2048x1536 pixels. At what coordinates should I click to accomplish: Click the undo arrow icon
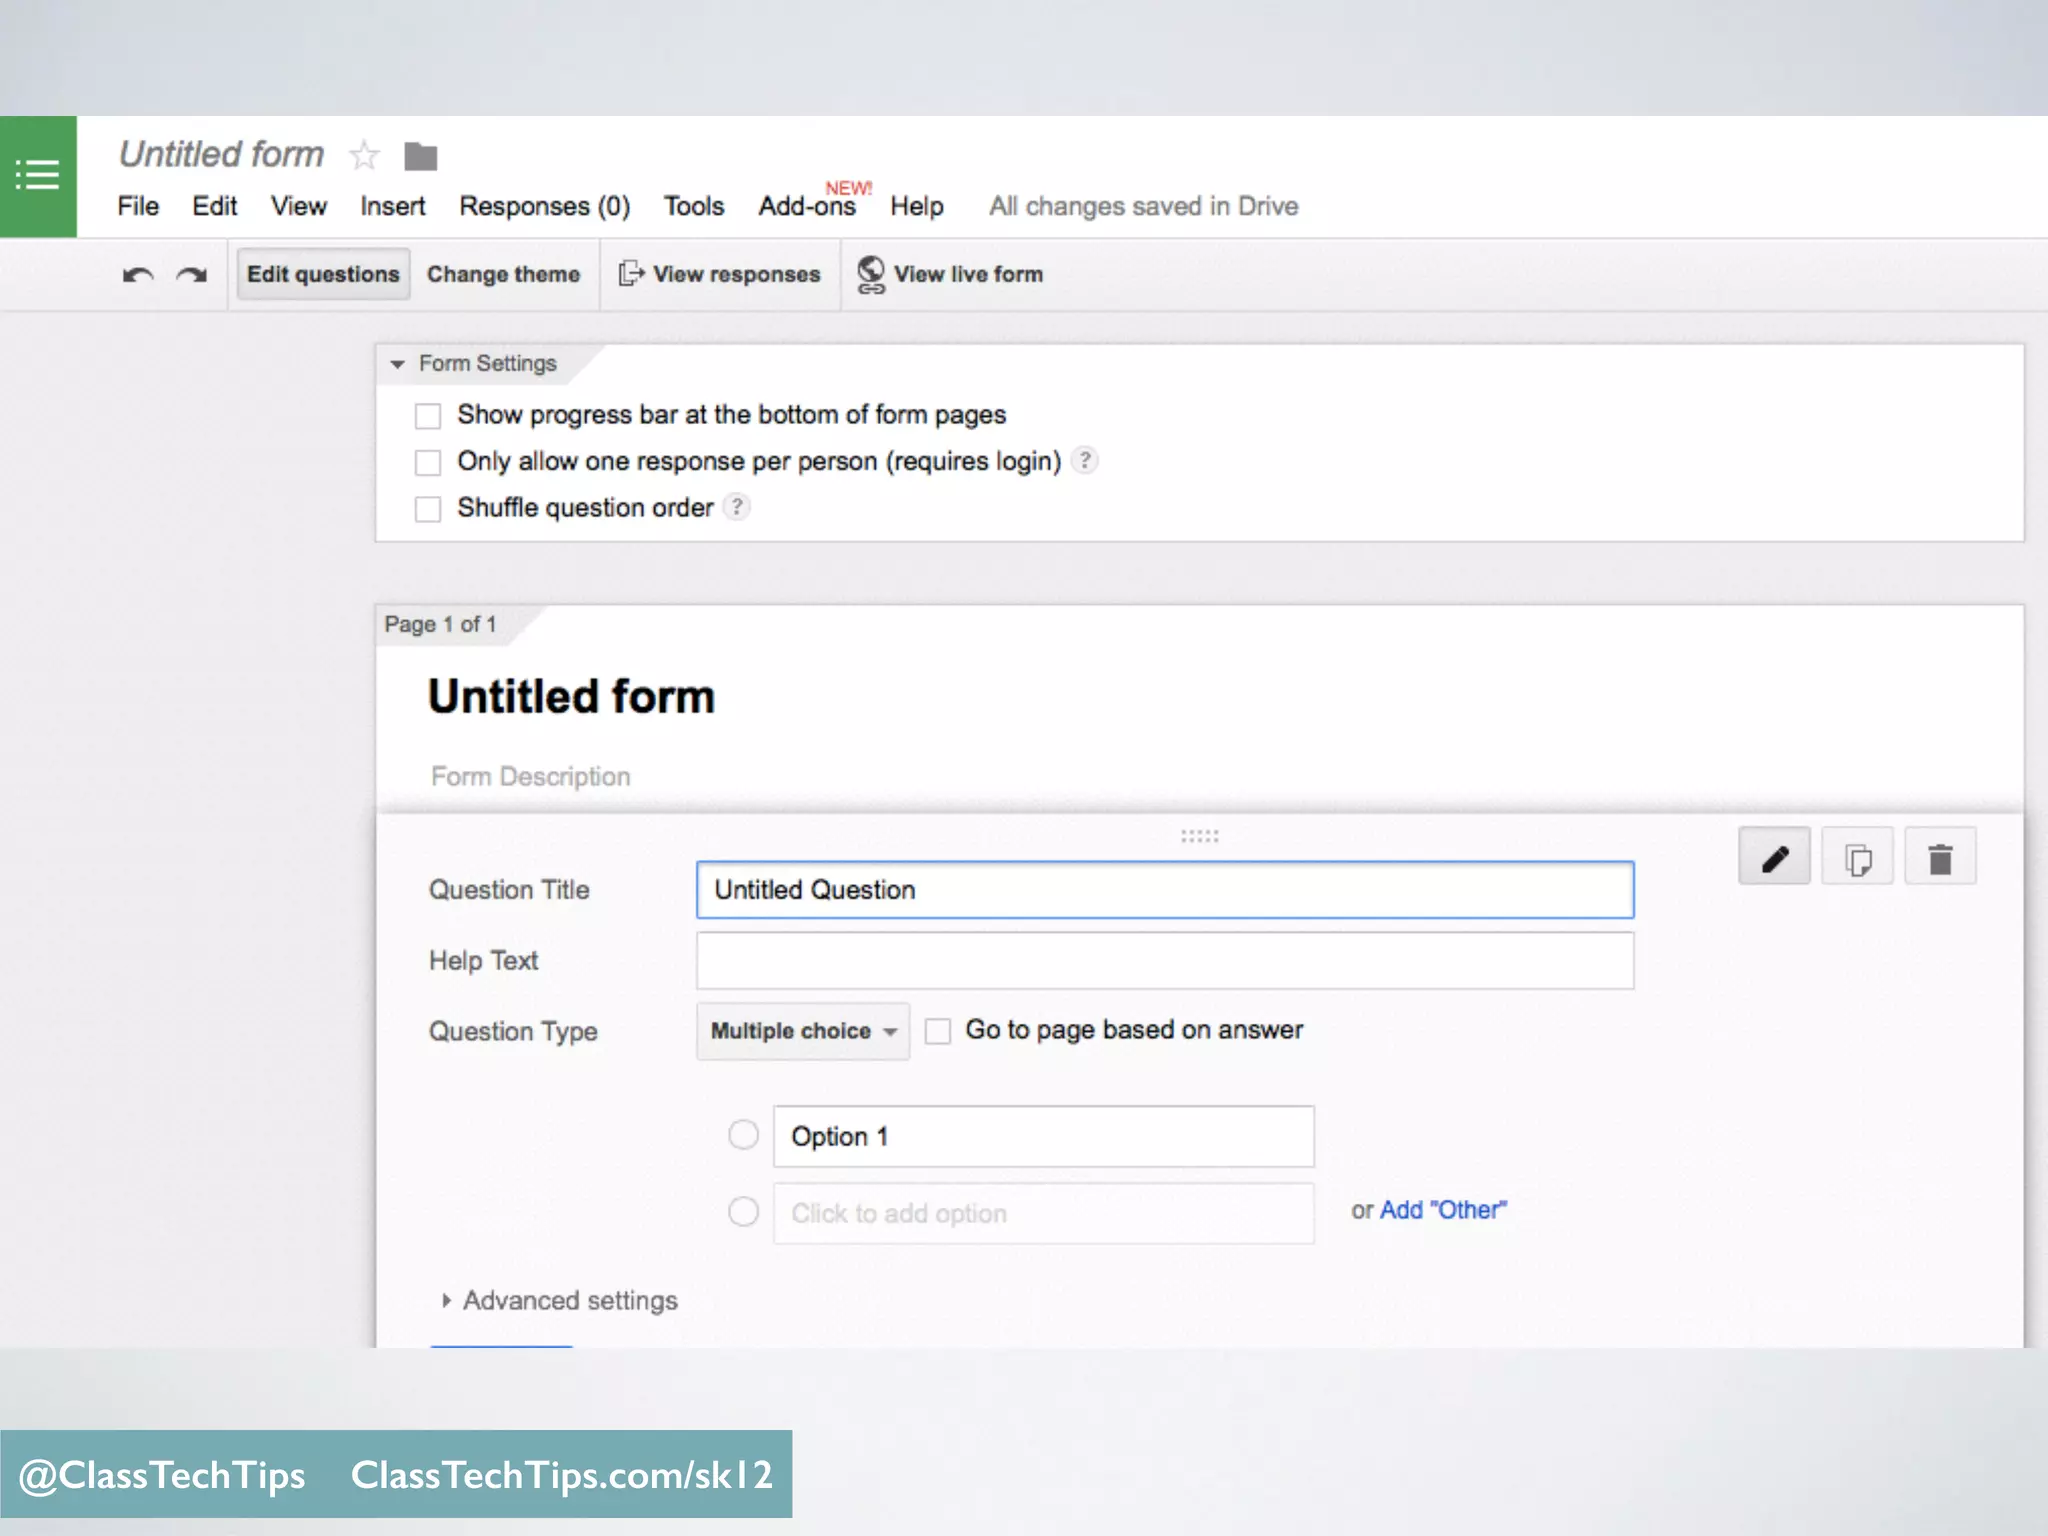coord(138,275)
